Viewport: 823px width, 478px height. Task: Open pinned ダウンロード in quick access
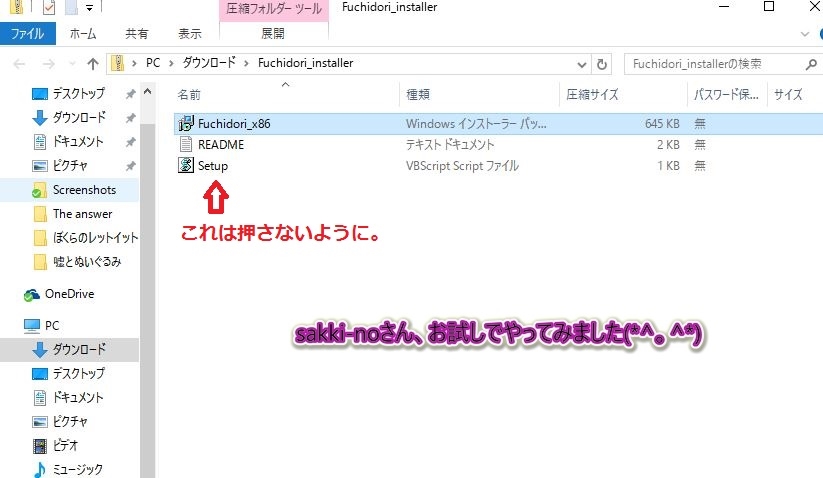(79, 118)
